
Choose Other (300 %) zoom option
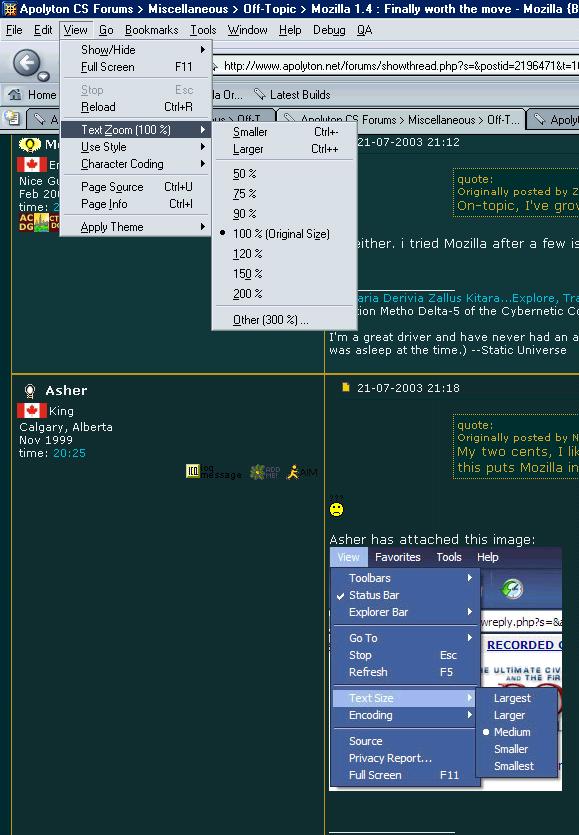[284, 320]
